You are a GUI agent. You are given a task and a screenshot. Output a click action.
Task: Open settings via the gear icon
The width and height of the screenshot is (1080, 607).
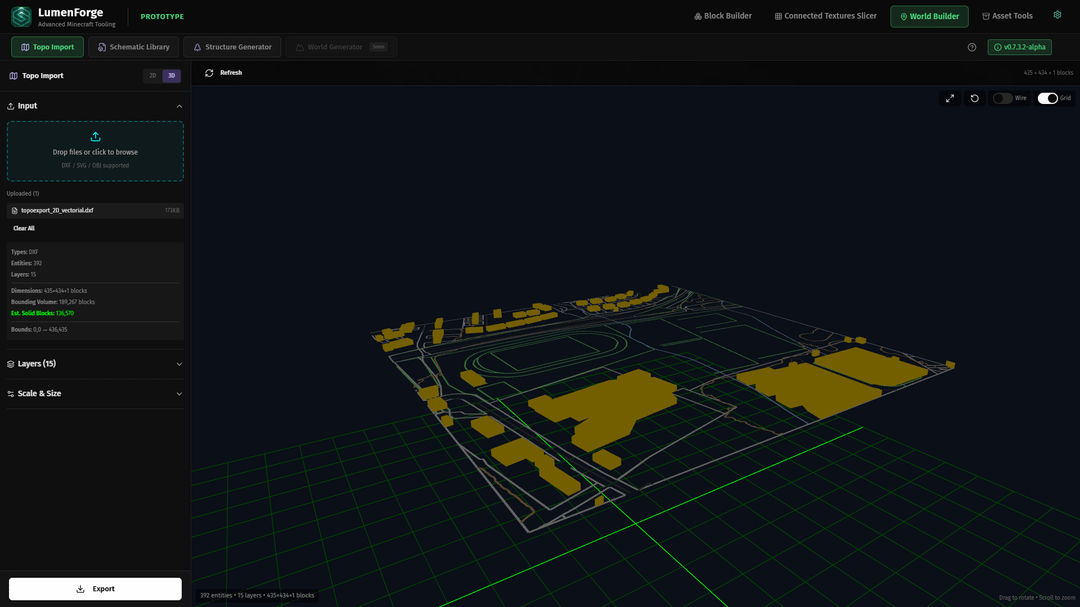coord(1057,15)
